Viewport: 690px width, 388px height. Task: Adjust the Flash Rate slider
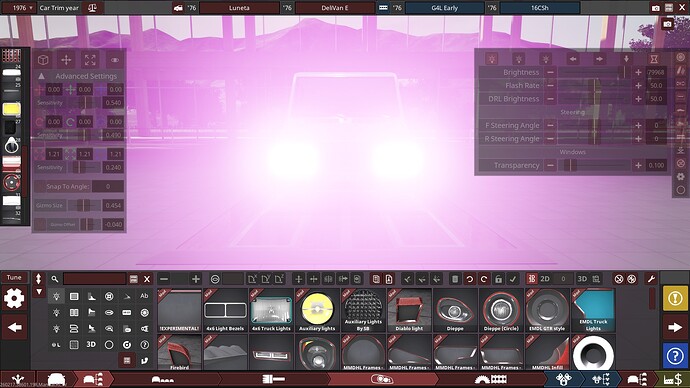tap(594, 86)
